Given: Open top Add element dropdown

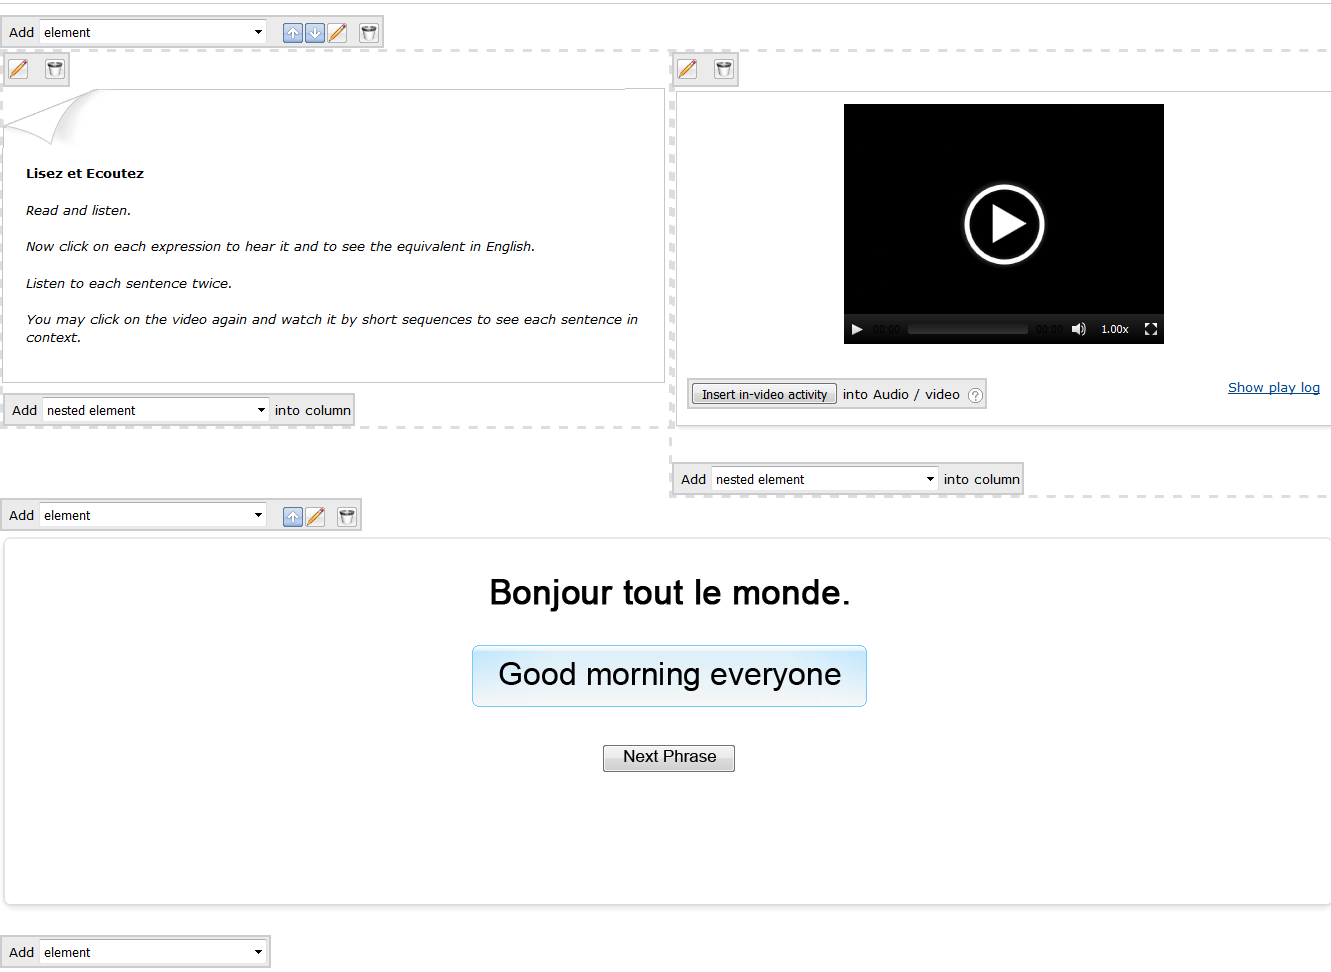Looking at the screenshot, I should [153, 32].
